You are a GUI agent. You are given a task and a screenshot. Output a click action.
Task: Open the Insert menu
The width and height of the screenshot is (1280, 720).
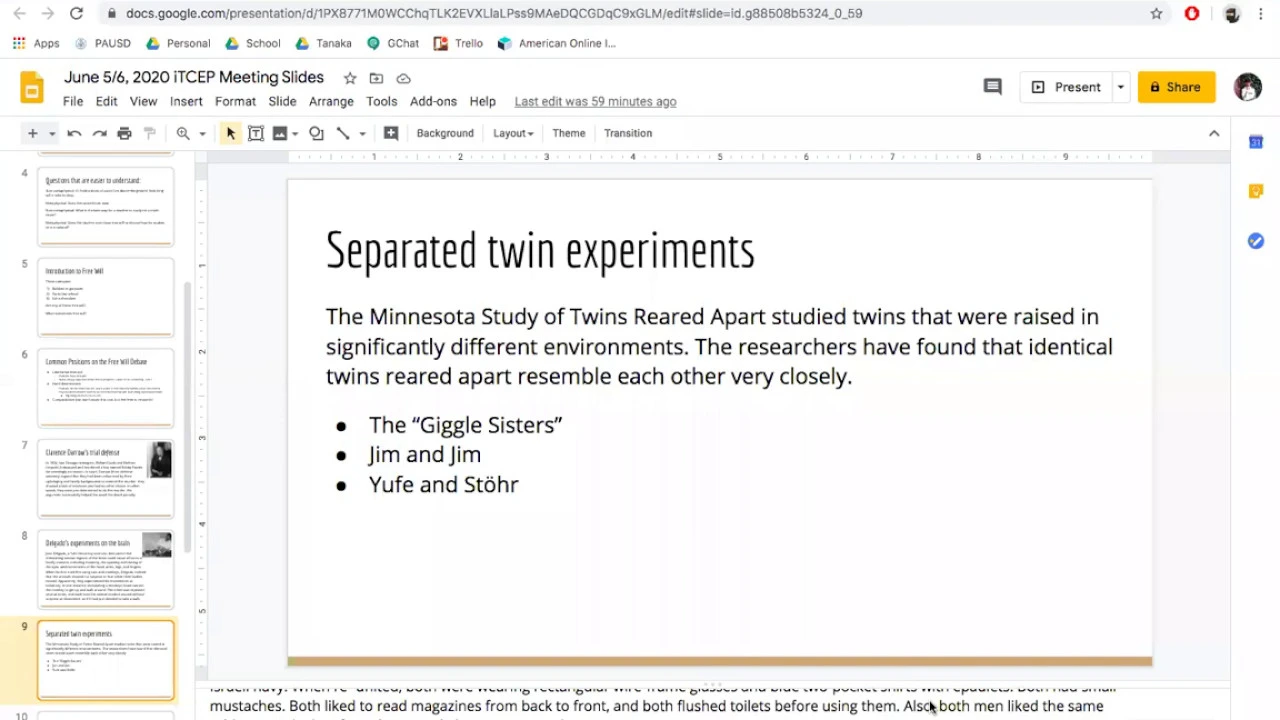186,101
